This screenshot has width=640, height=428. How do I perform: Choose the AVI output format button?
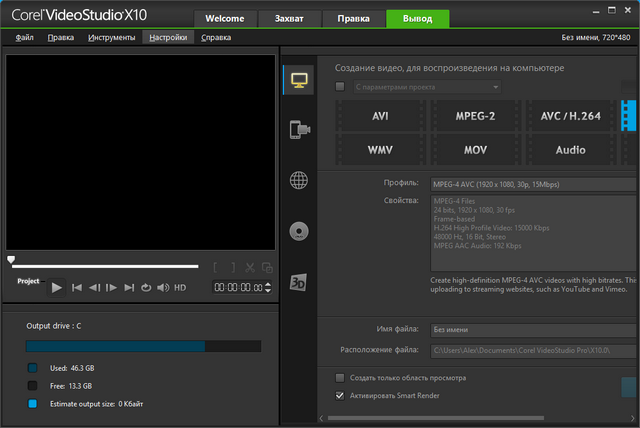pyautogui.click(x=380, y=116)
